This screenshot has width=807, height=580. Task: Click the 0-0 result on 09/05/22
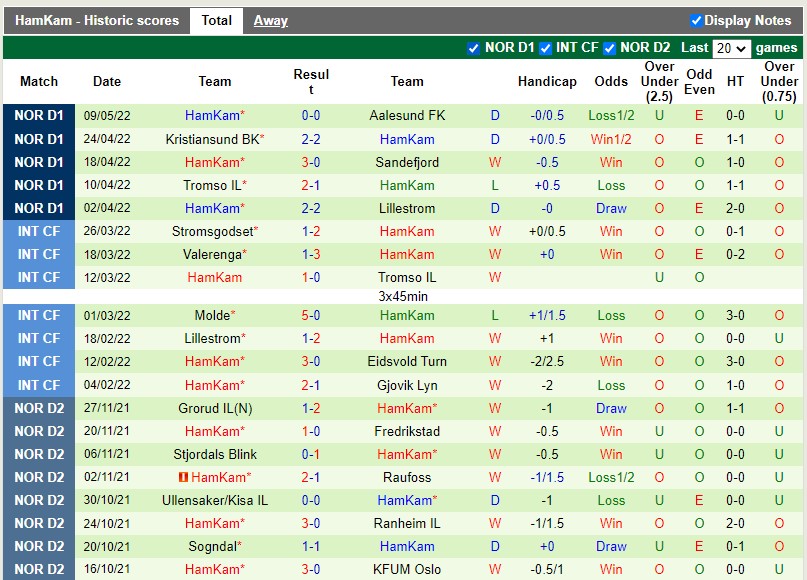311,115
